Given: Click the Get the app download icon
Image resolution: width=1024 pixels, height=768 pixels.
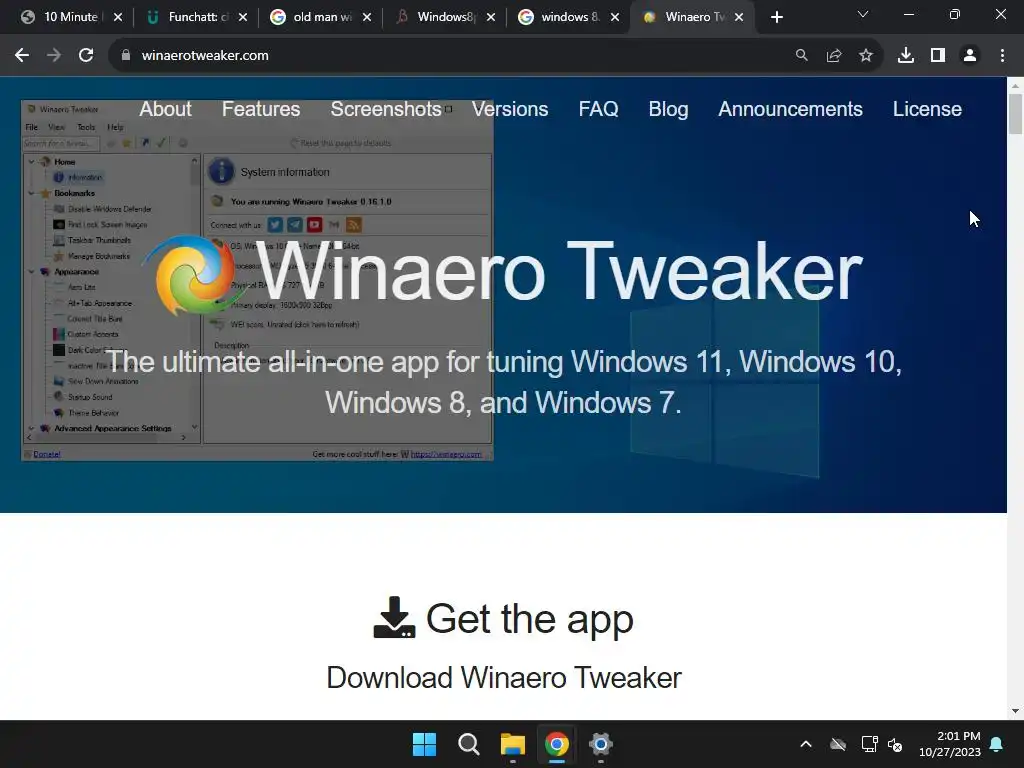Looking at the screenshot, I should (x=394, y=617).
